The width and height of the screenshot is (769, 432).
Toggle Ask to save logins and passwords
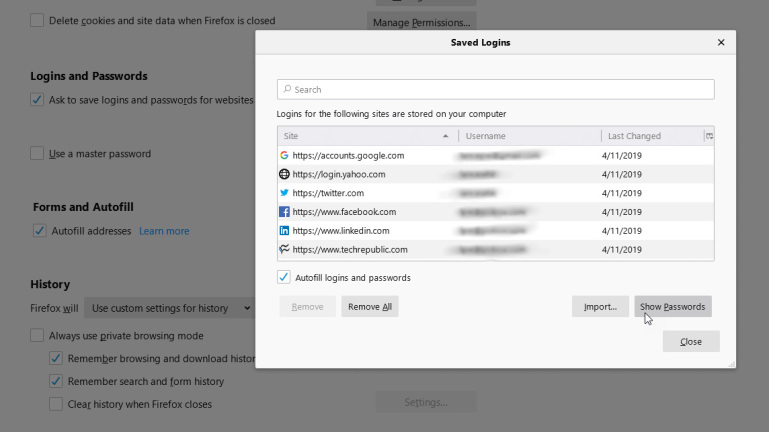[37, 100]
